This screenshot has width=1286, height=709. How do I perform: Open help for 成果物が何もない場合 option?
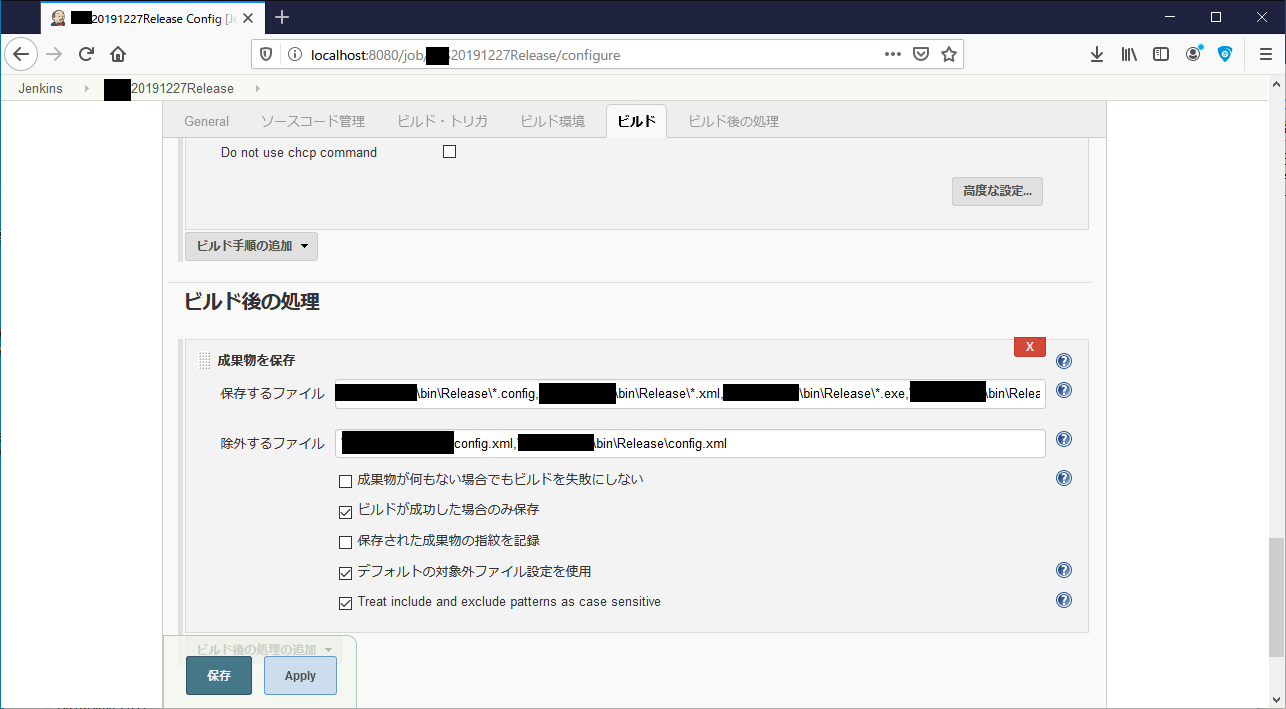click(1064, 478)
